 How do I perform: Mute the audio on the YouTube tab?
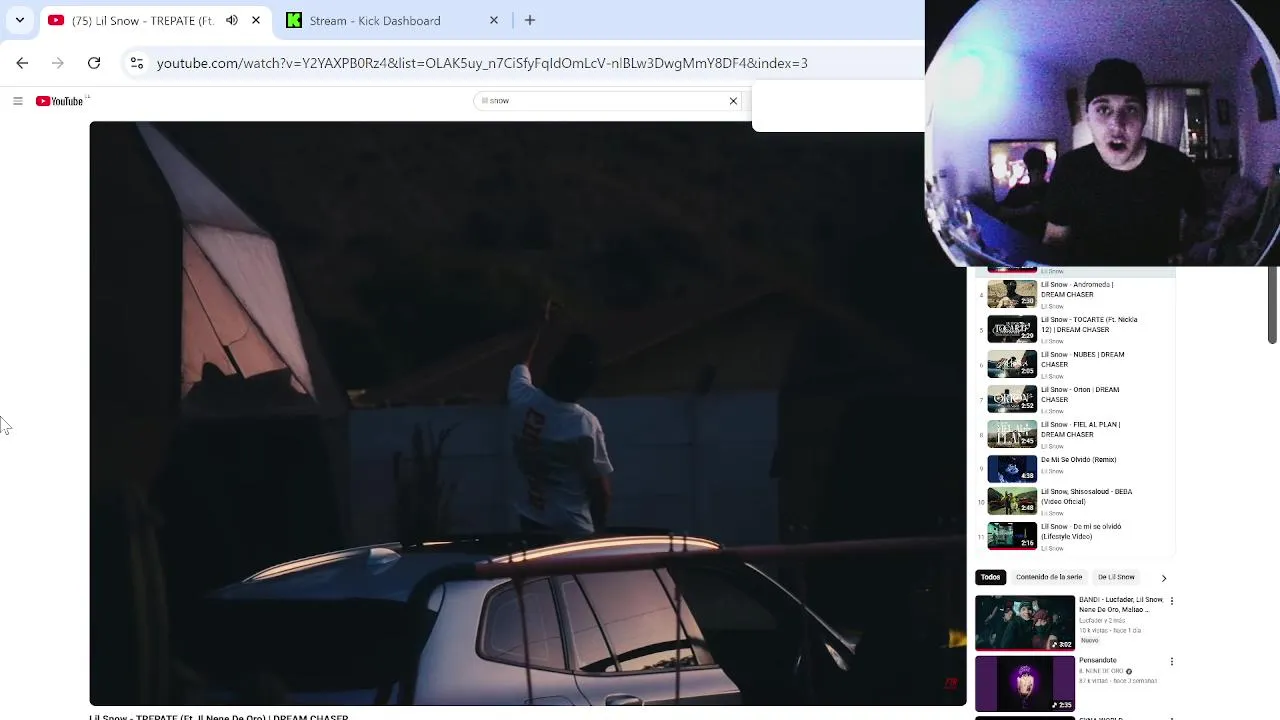(232, 20)
